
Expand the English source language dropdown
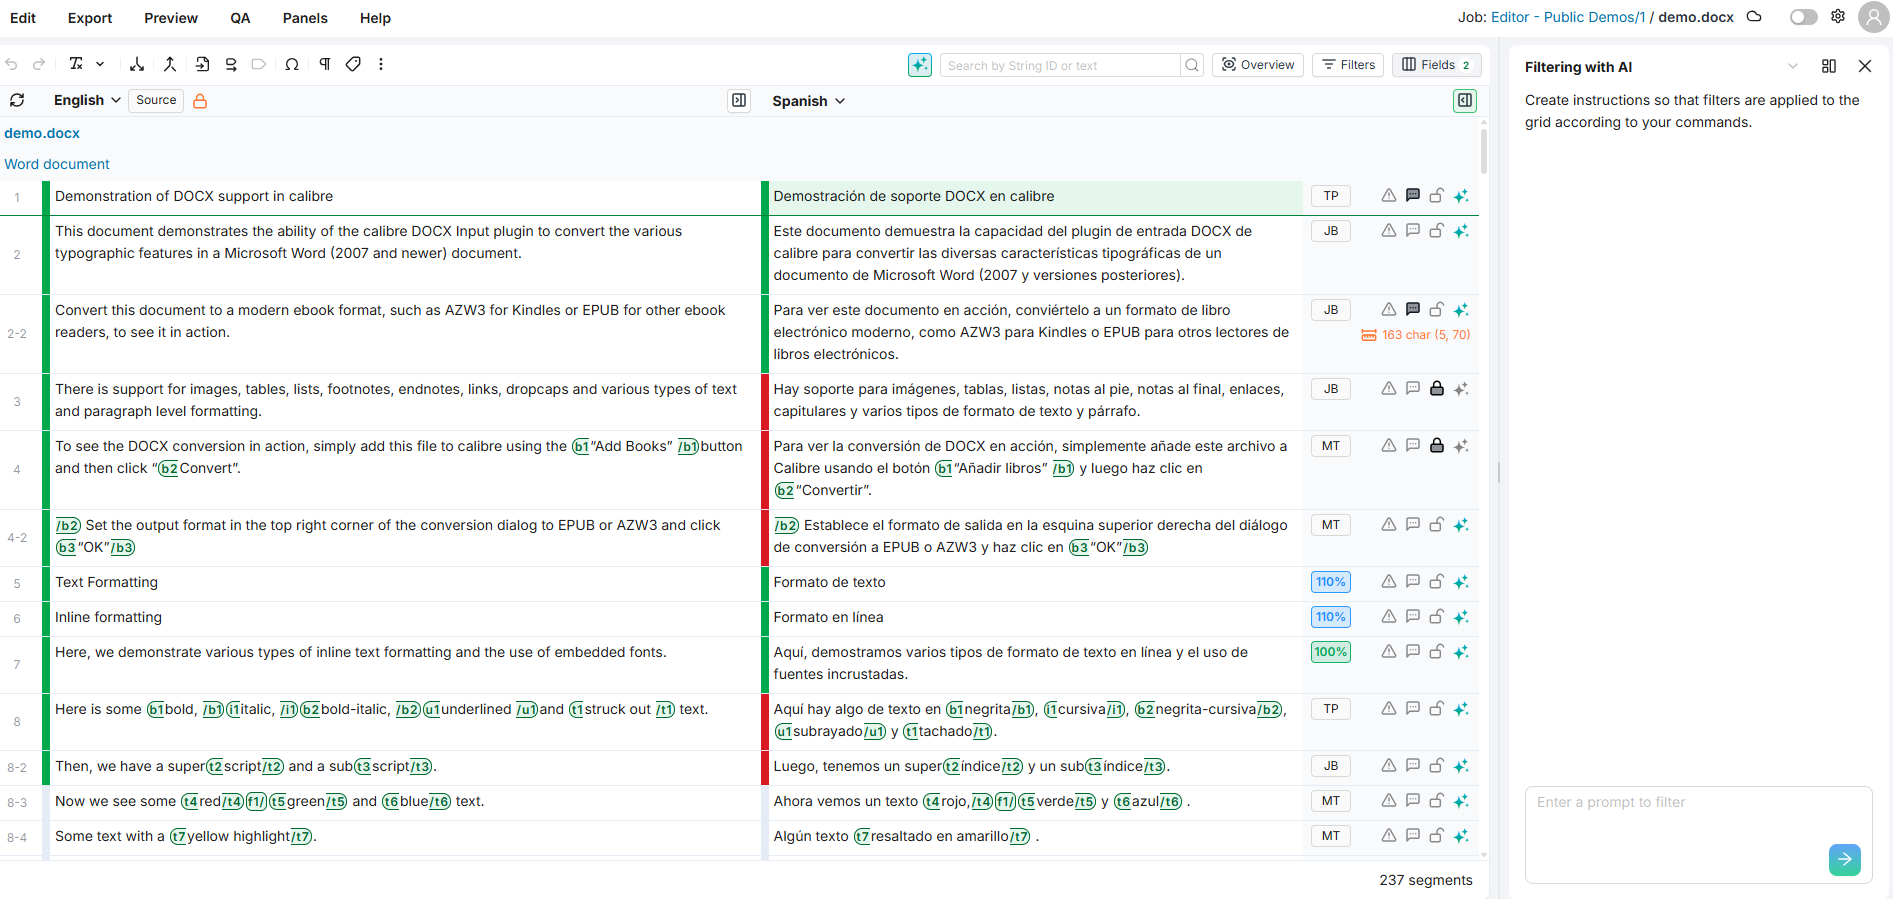tap(87, 100)
